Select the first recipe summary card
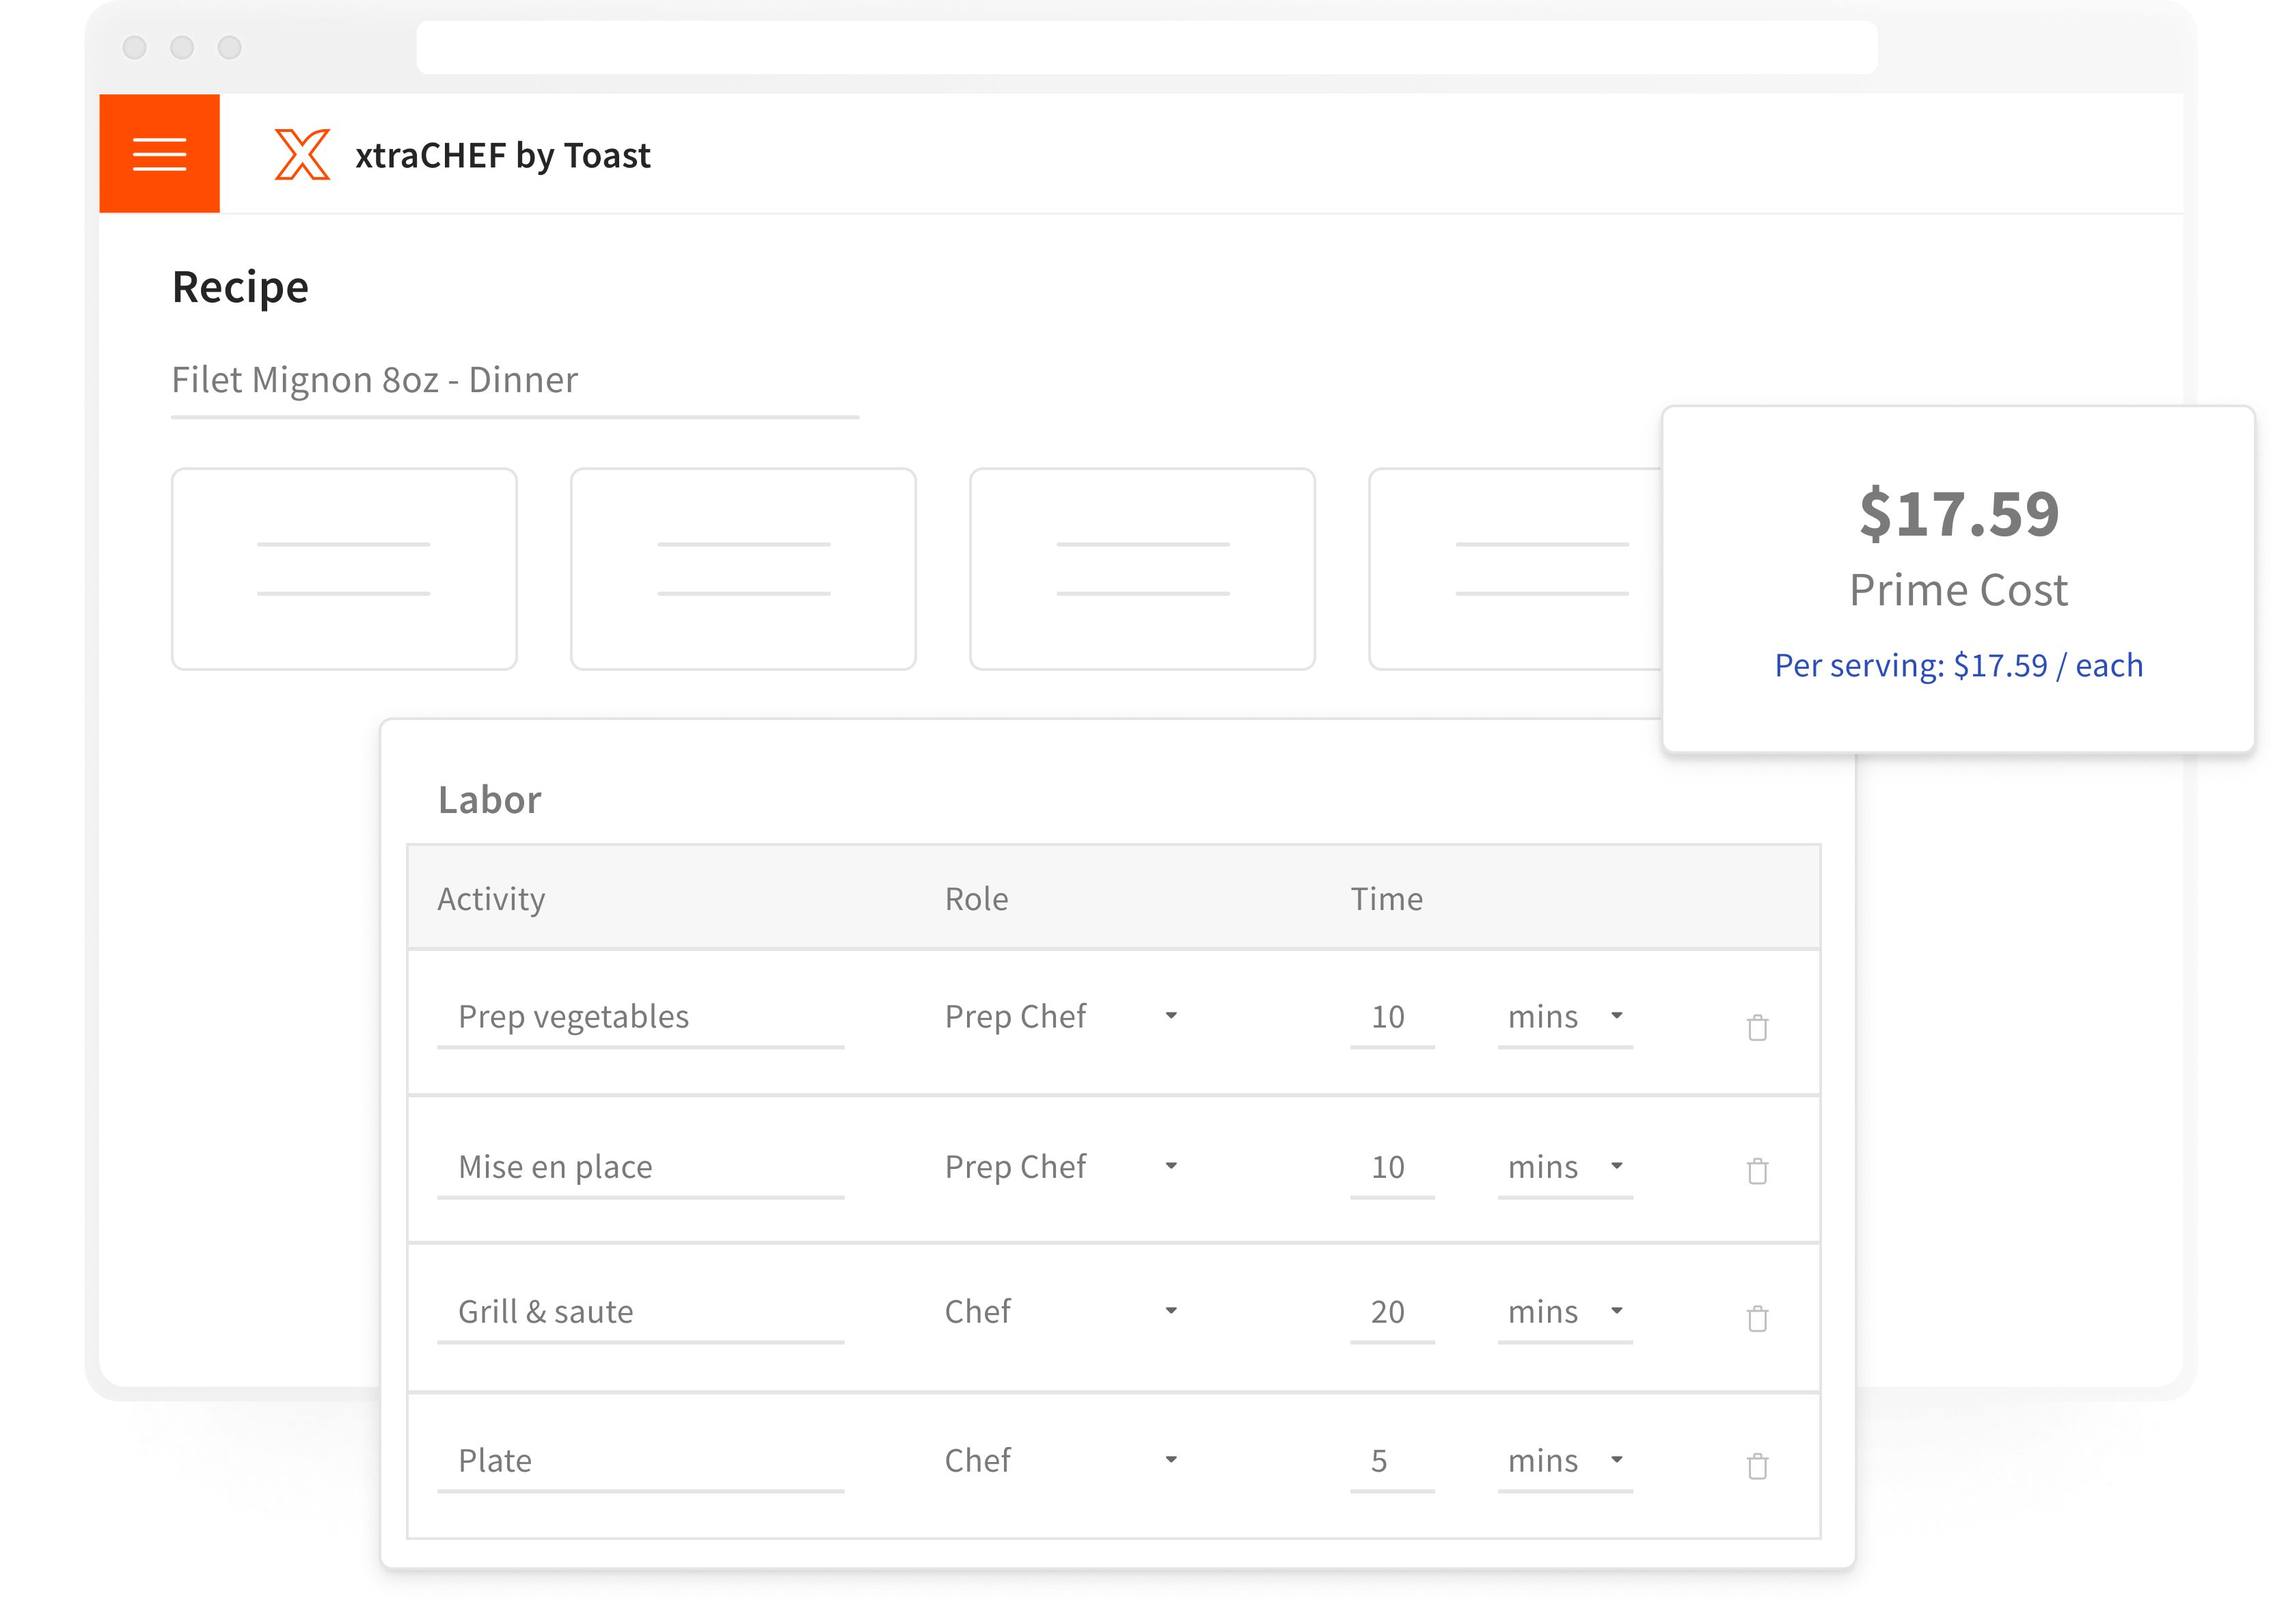This screenshot has height=1624, width=2284. click(344, 568)
